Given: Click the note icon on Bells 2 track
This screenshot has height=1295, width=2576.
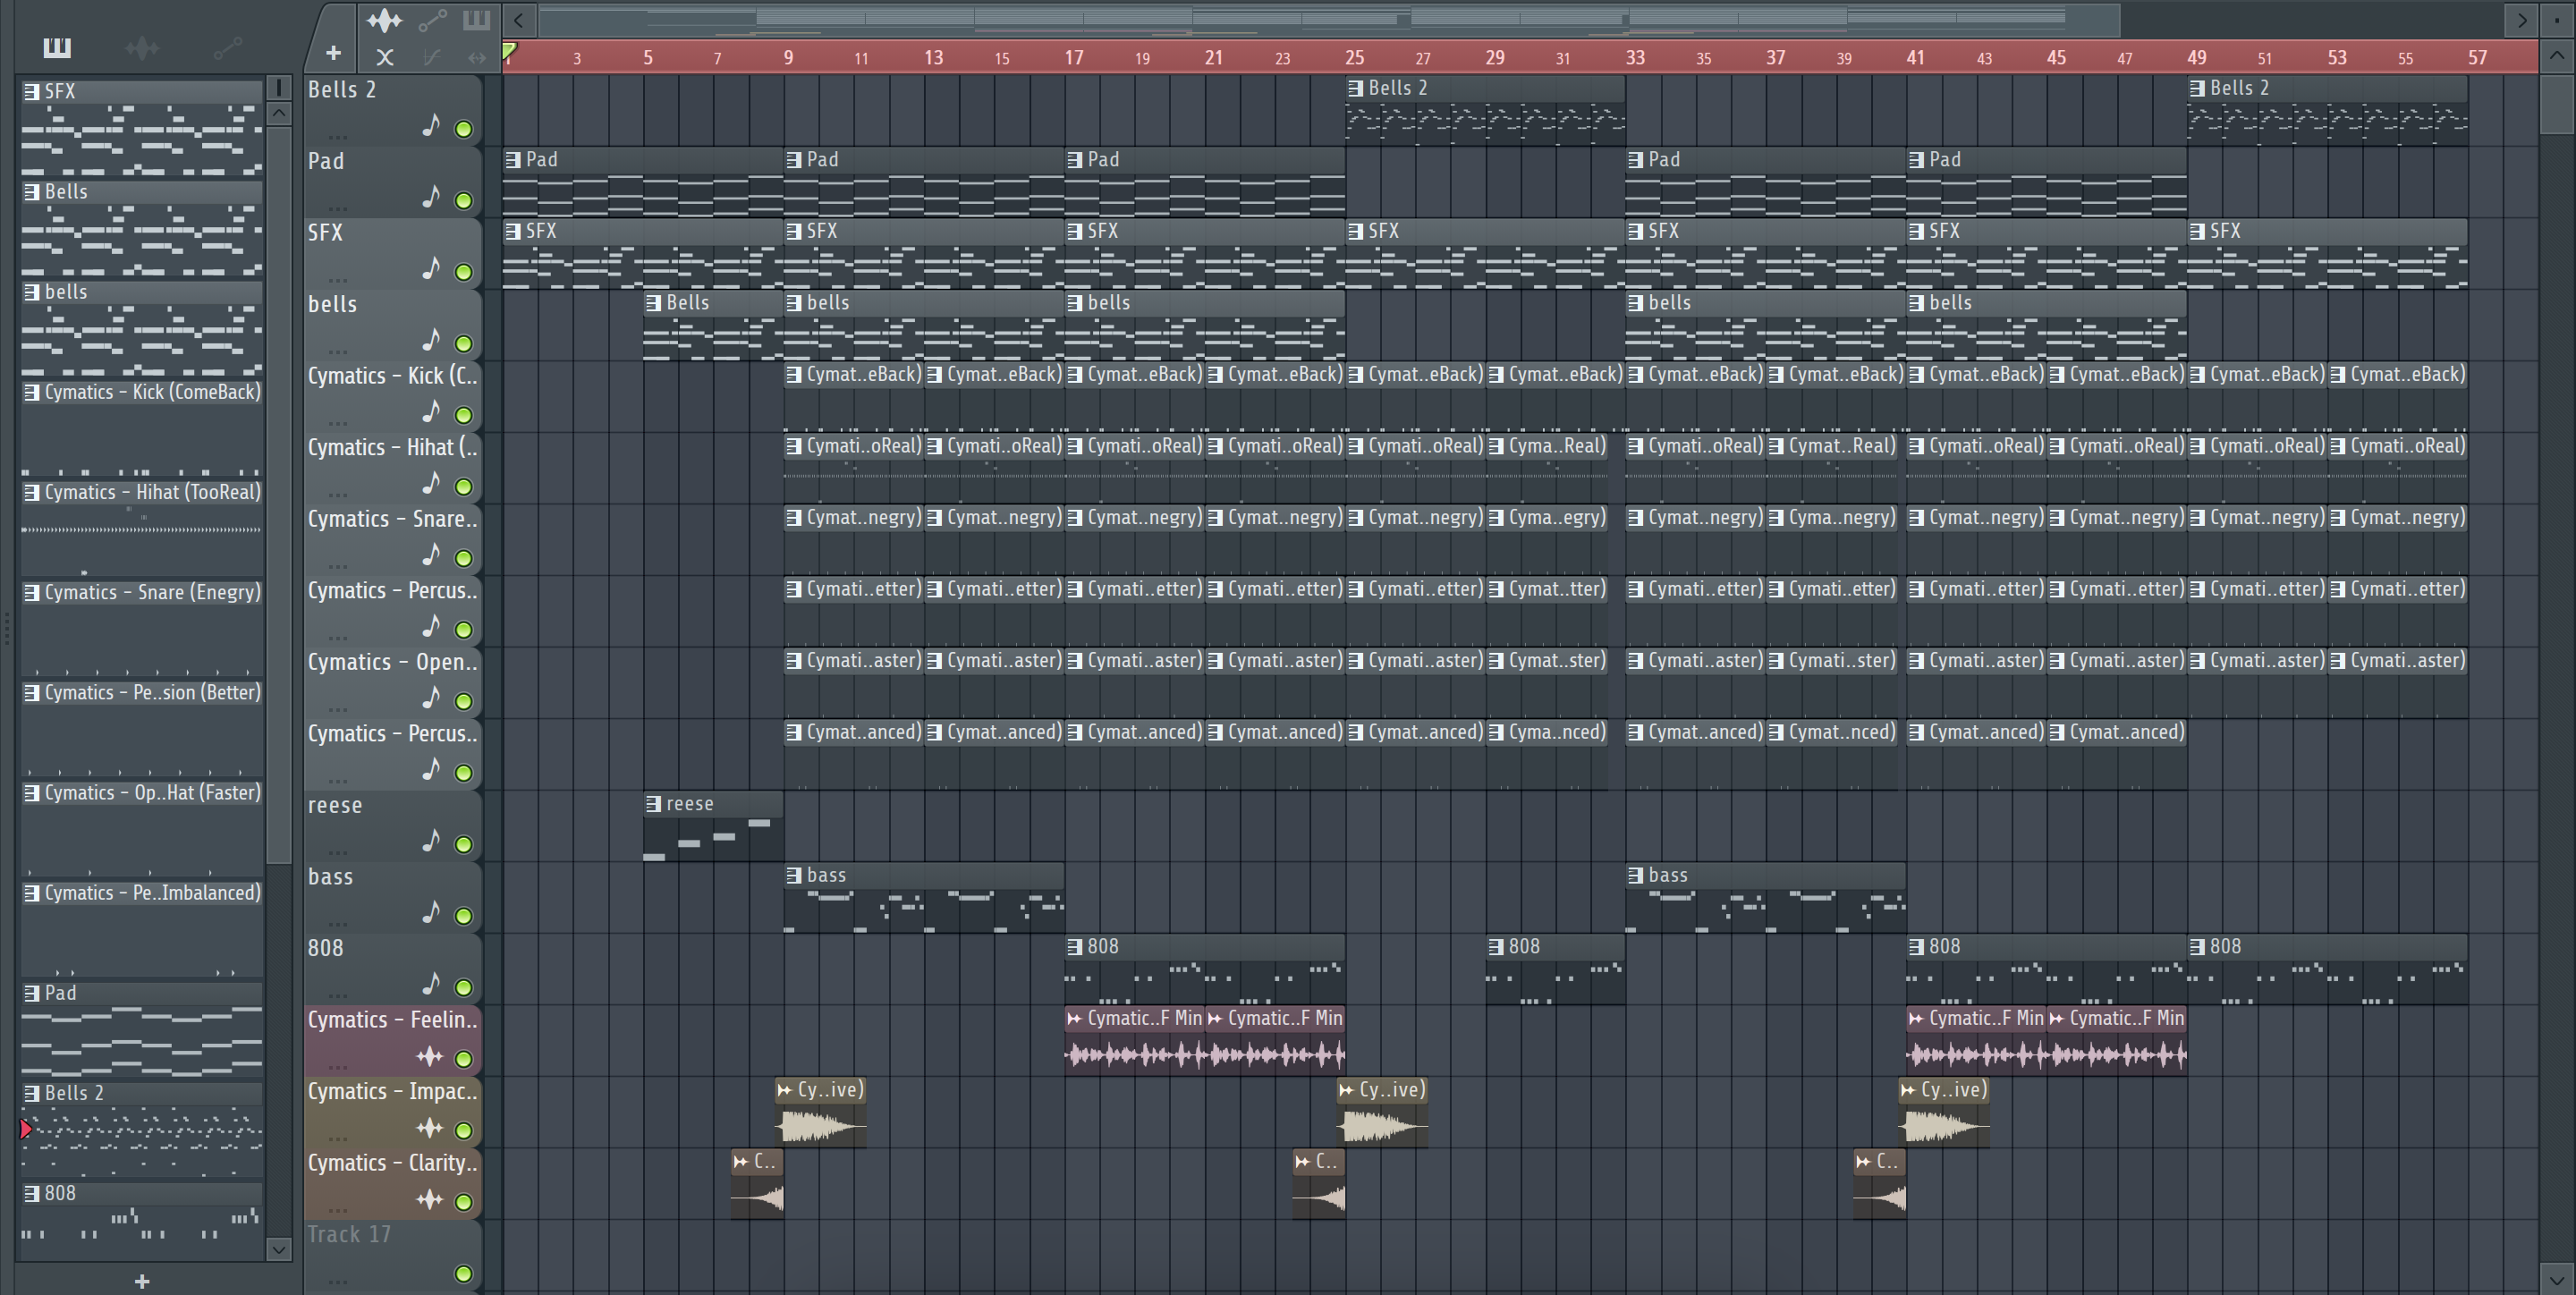Looking at the screenshot, I should coord(431,126).
